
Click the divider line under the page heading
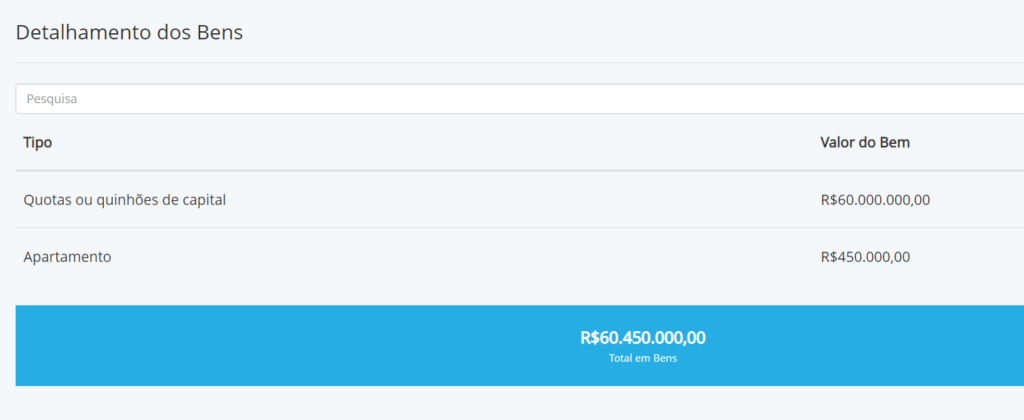coord(520,63)
